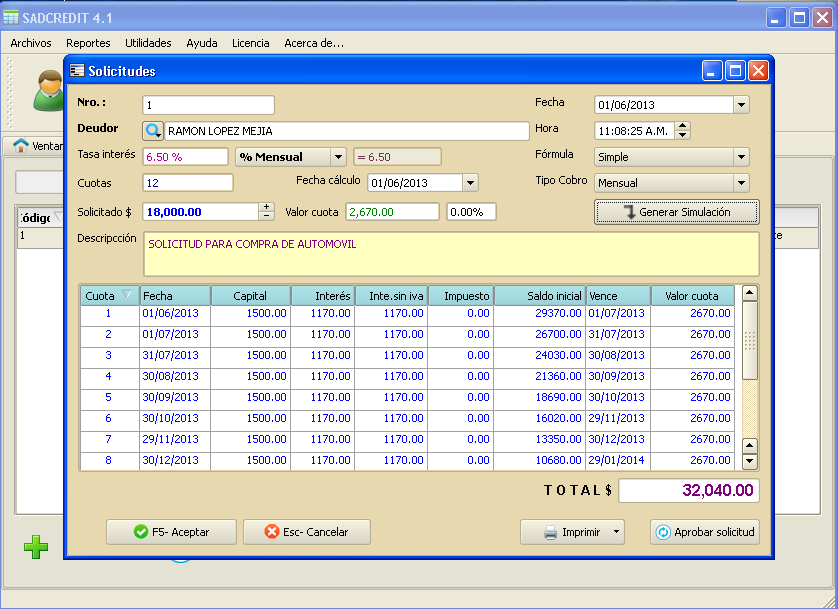Expand the Fecha date dropdown

point(740,105)
